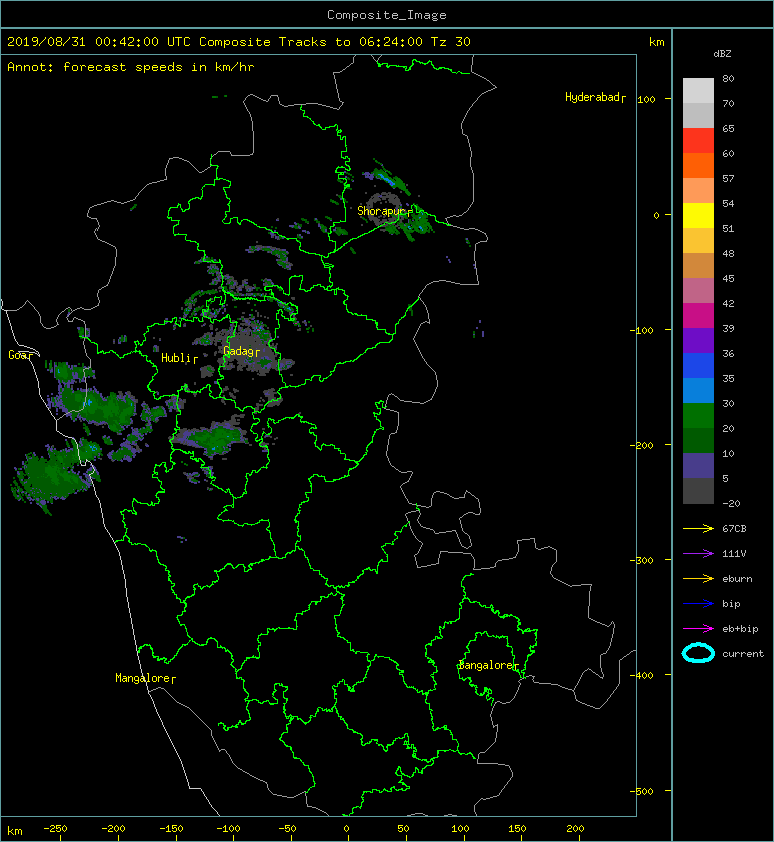The image size is (774, 842).
Task: Click the 0 mark on the horizontal axis
Action: [346, 828]
